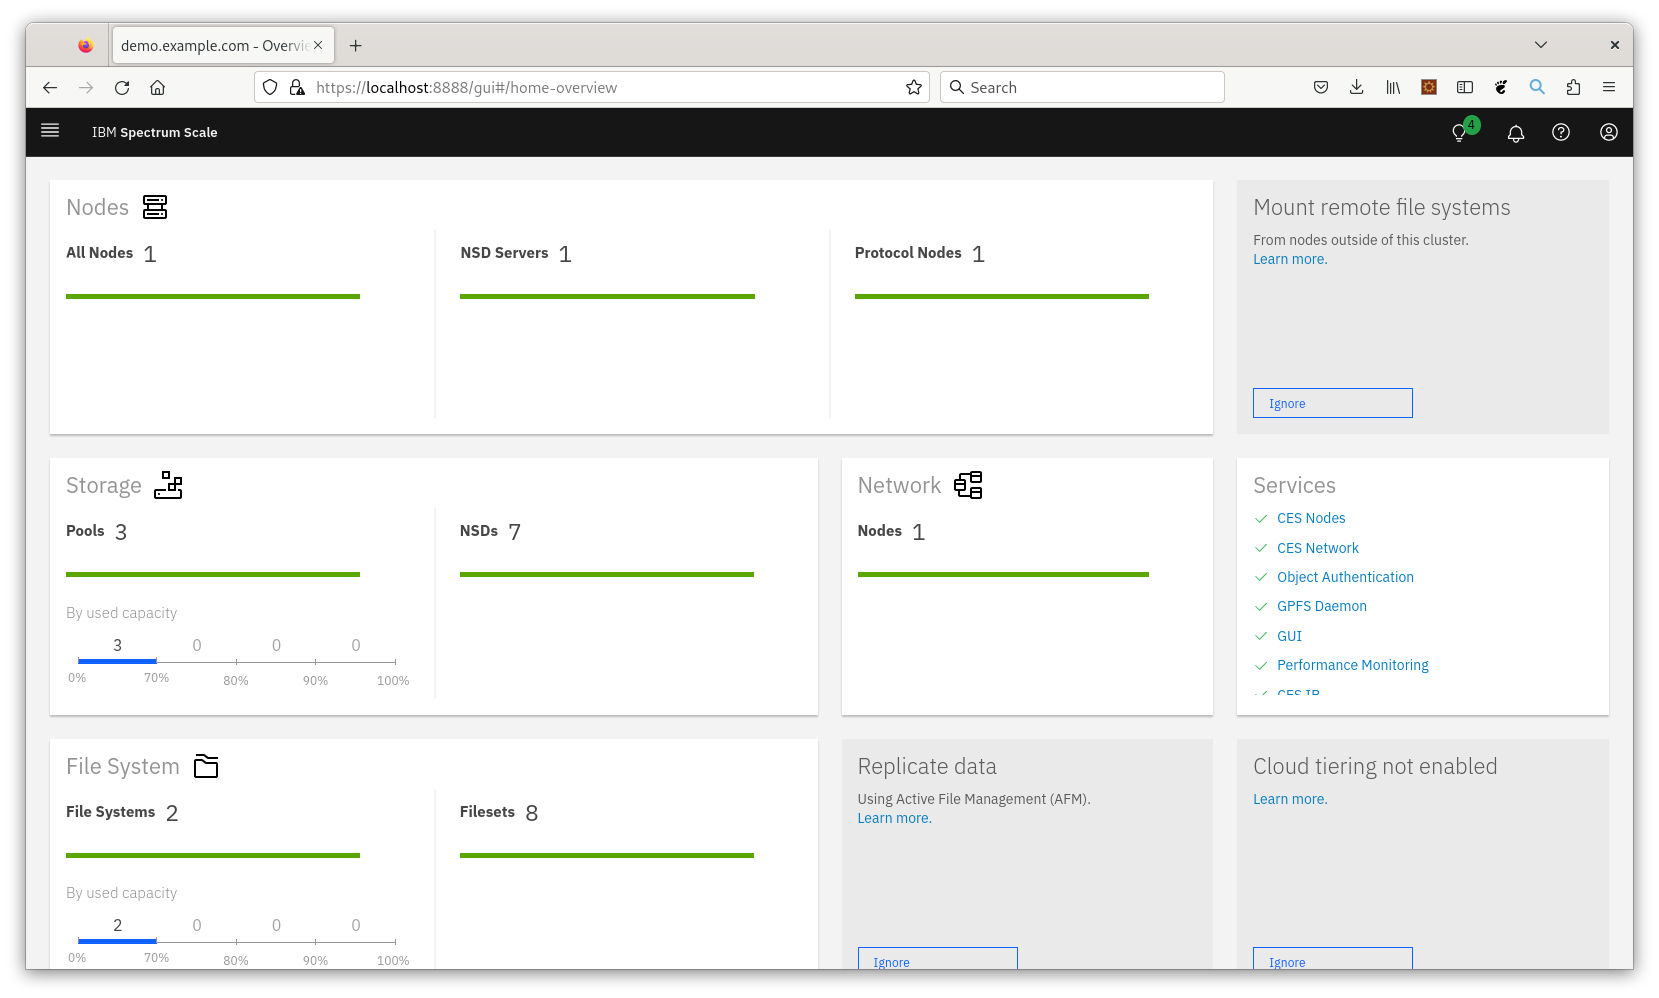The height and width of the screenshot is (998, 1659).
Task: Save to Pocket icon in toolbar
Action: pos(1321,88)
